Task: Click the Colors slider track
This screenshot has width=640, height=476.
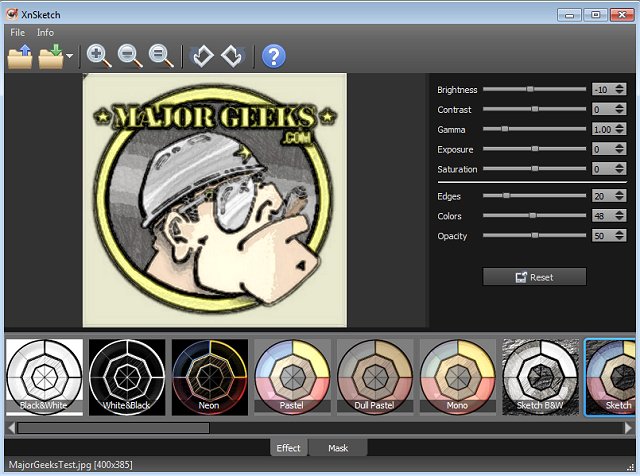Action: click(534, 216)
